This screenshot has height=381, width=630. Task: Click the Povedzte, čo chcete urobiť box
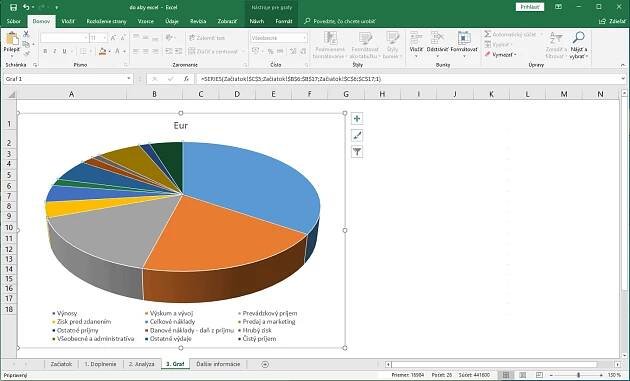pos(340,21)
